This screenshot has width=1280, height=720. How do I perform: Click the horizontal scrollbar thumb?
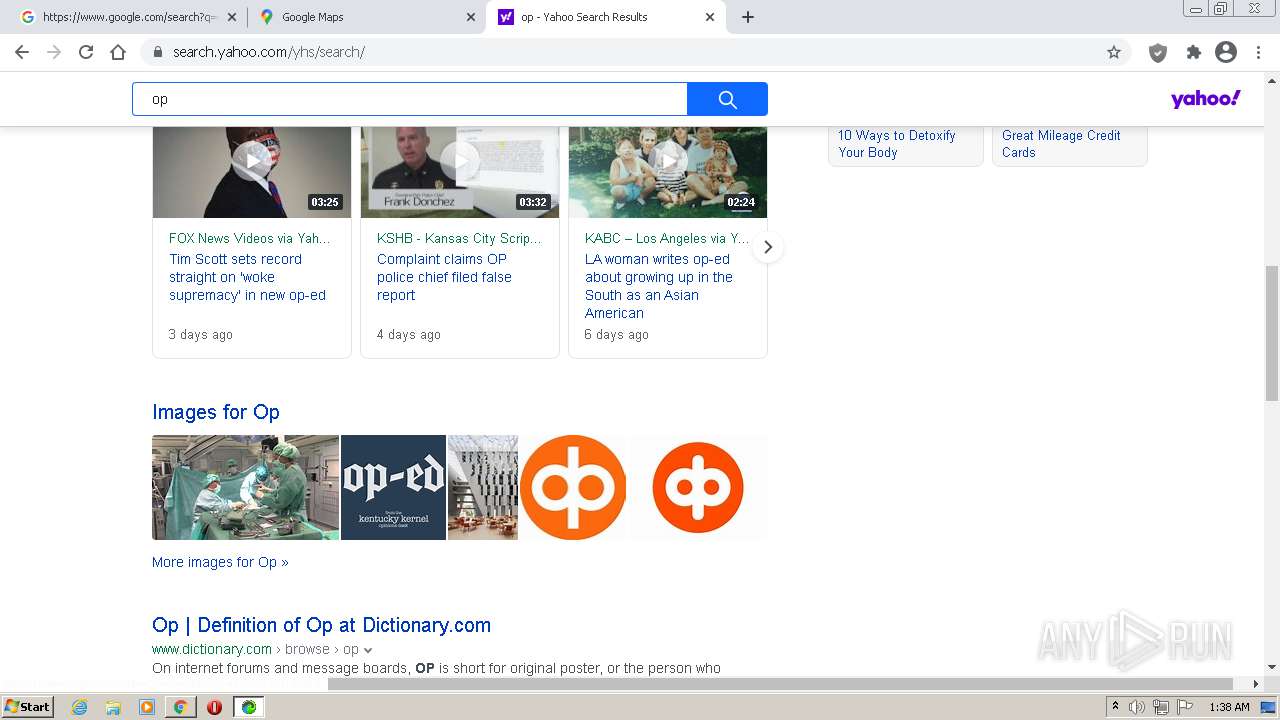tap(780, 684)
